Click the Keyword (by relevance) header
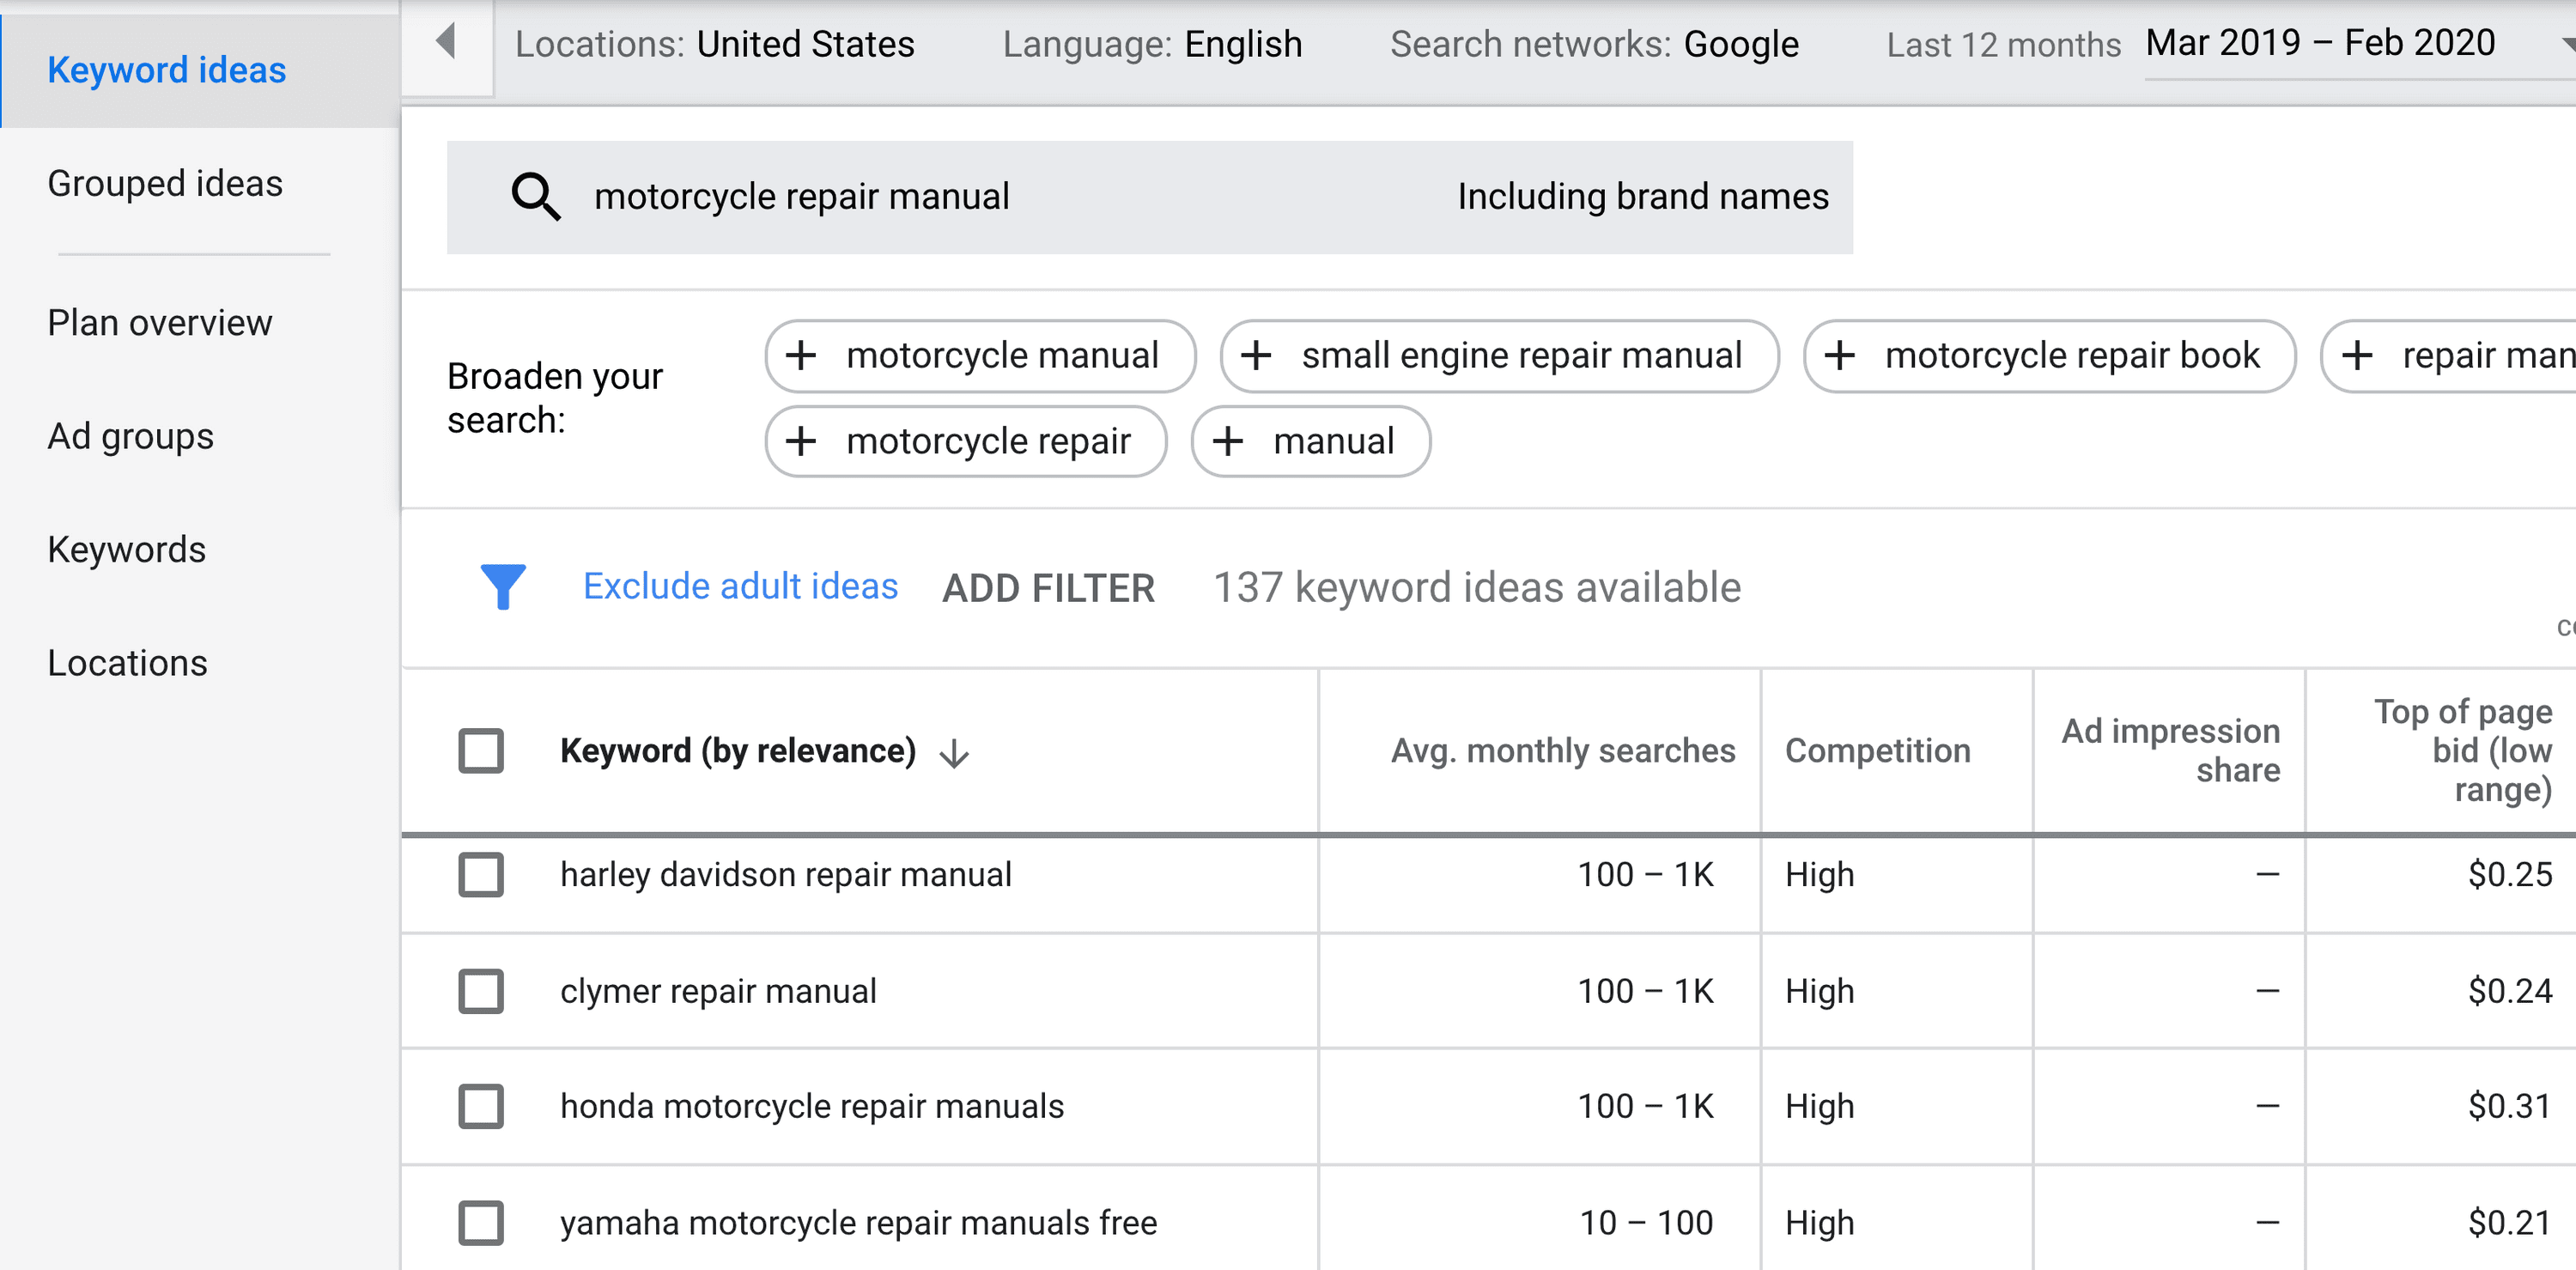Viewport: 2576px width, 1270px height. click(738, 751)
